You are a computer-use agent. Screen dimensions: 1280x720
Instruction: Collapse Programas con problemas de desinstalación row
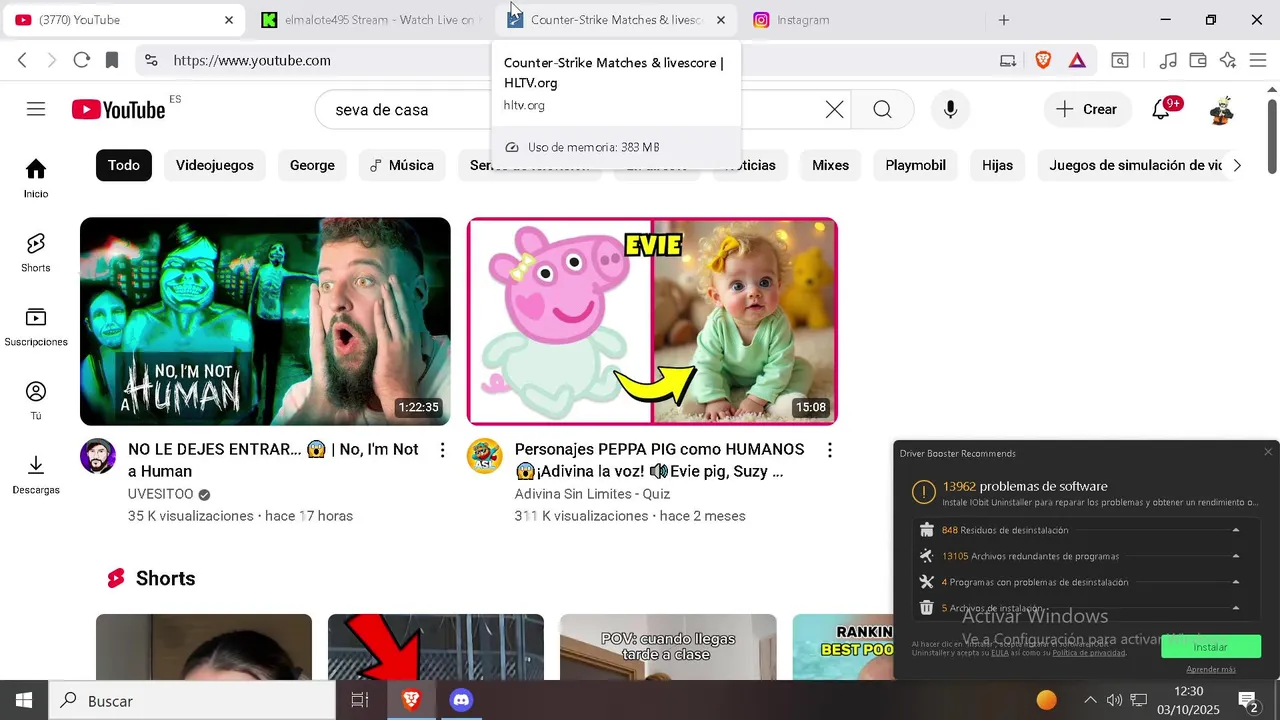tap(1236, 582)
